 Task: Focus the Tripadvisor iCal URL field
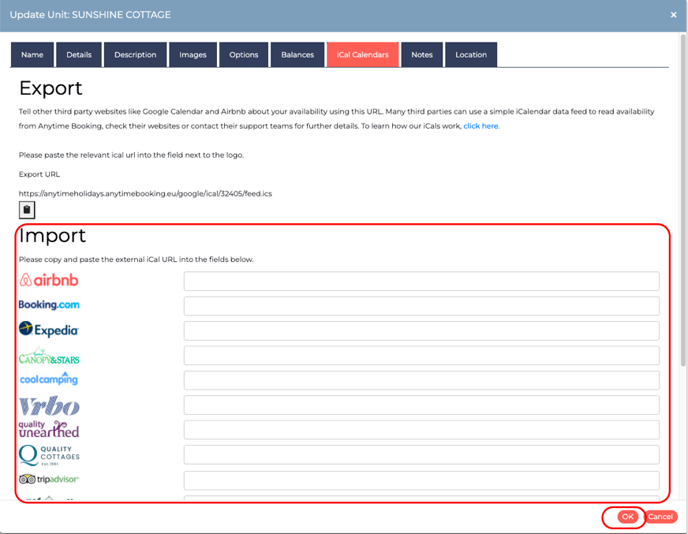421,480
